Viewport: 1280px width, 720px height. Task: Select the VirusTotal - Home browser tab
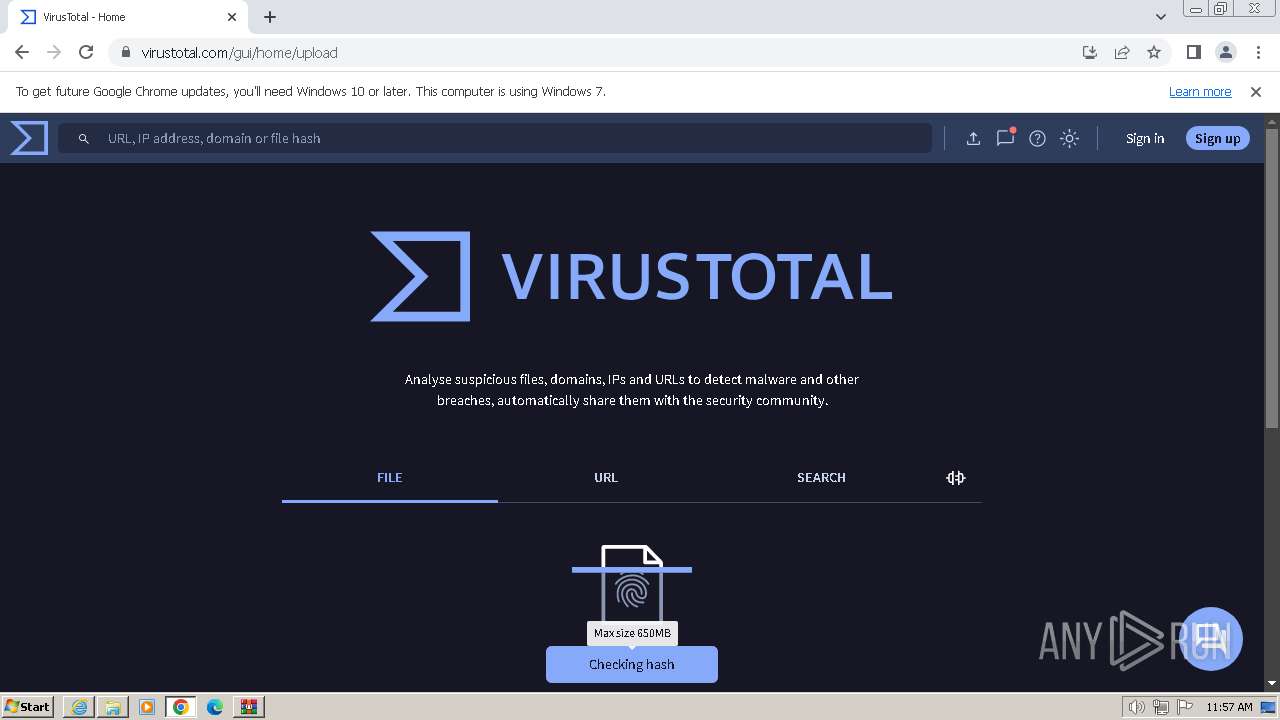tap(128, 17)
